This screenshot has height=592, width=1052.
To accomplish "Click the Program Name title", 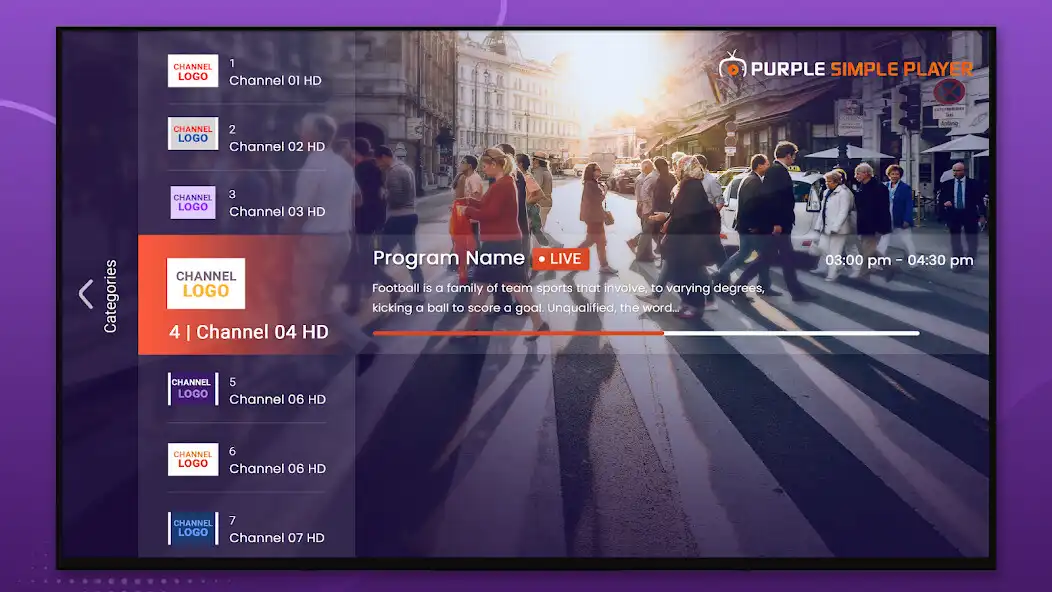I will click(x=449, y=257).
